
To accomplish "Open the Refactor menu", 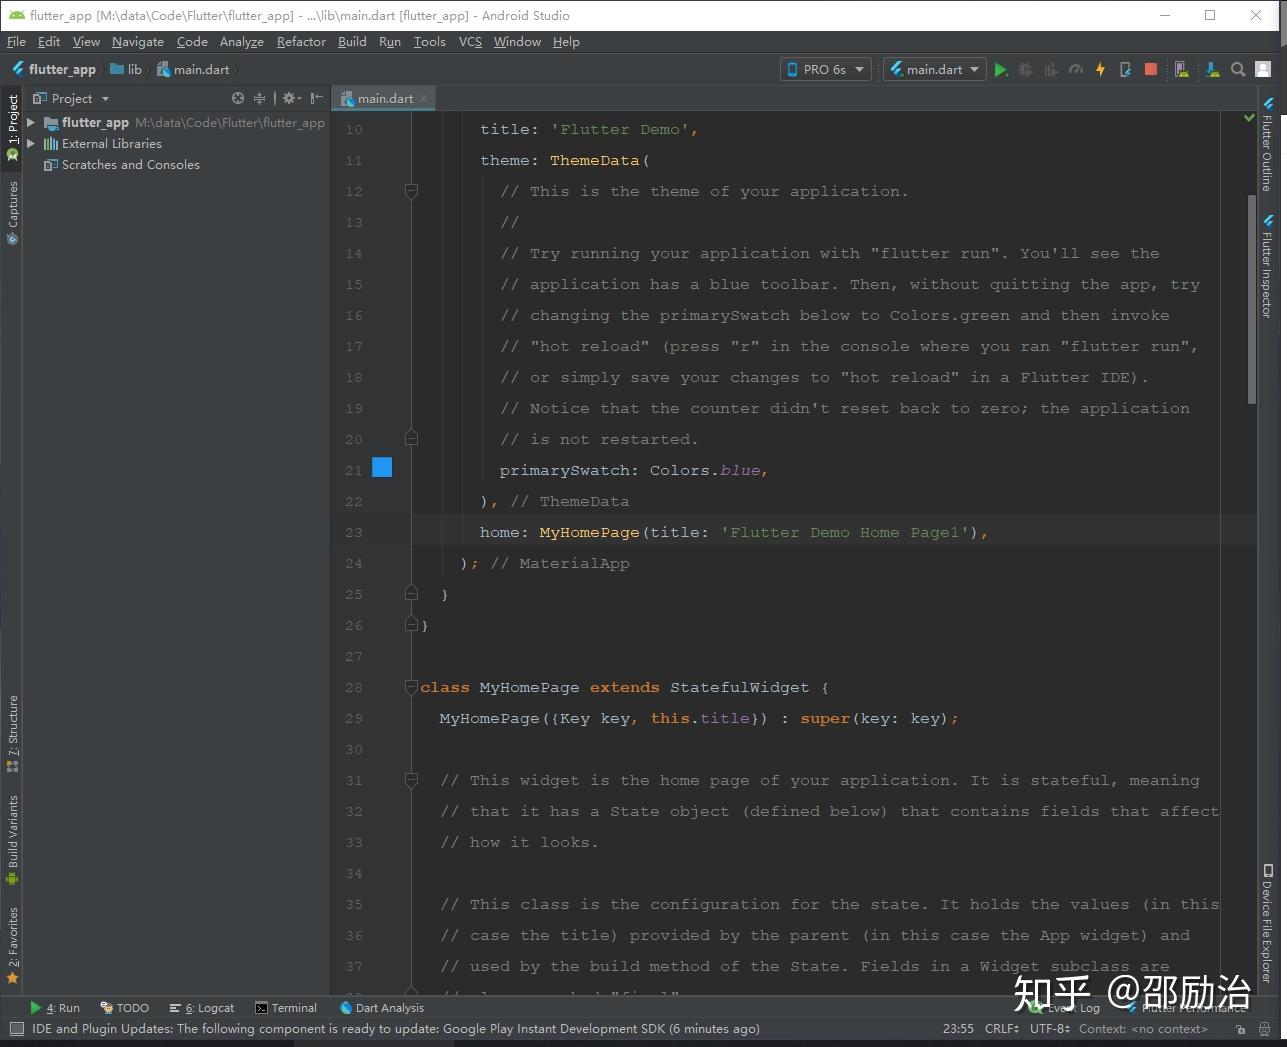I will tap(301, 42).
